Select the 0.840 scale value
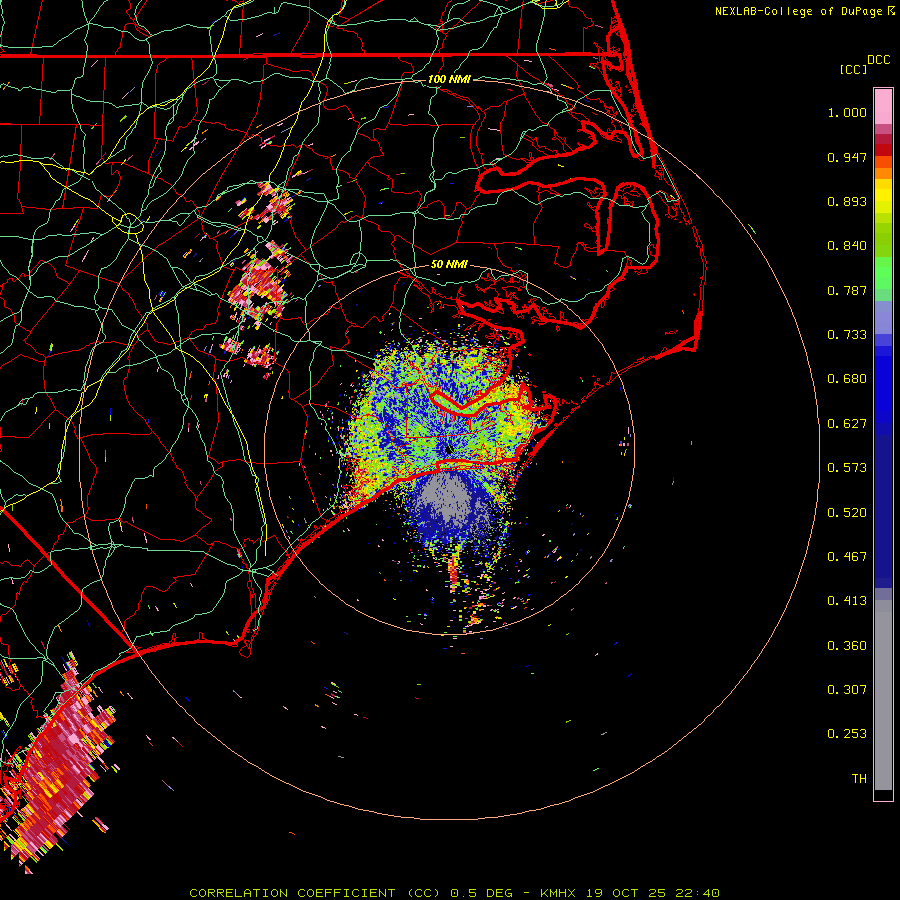This screenshot has height=900, width=900. coord(847,246)
